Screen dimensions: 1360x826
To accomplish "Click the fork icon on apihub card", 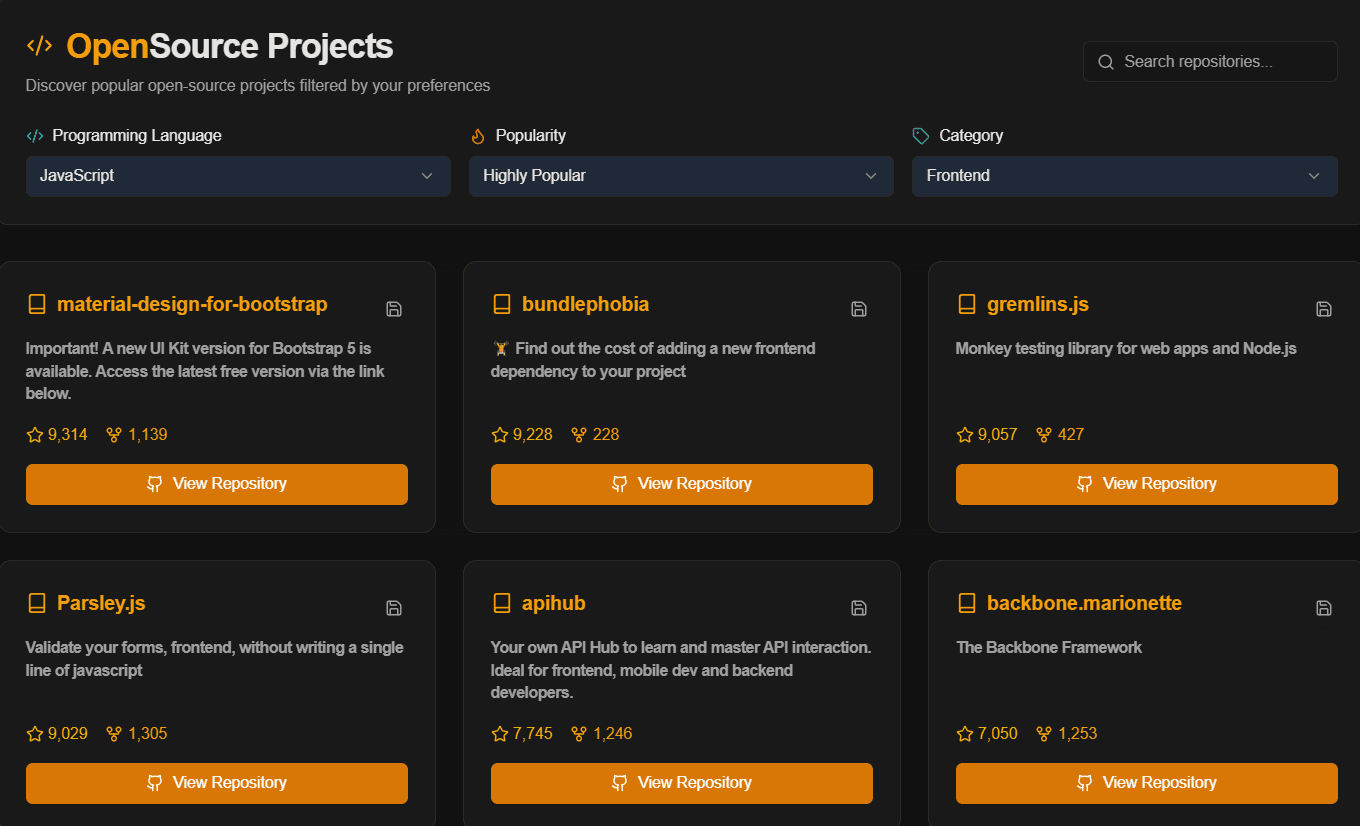I will pyautogui.click(x=579, y=734).
